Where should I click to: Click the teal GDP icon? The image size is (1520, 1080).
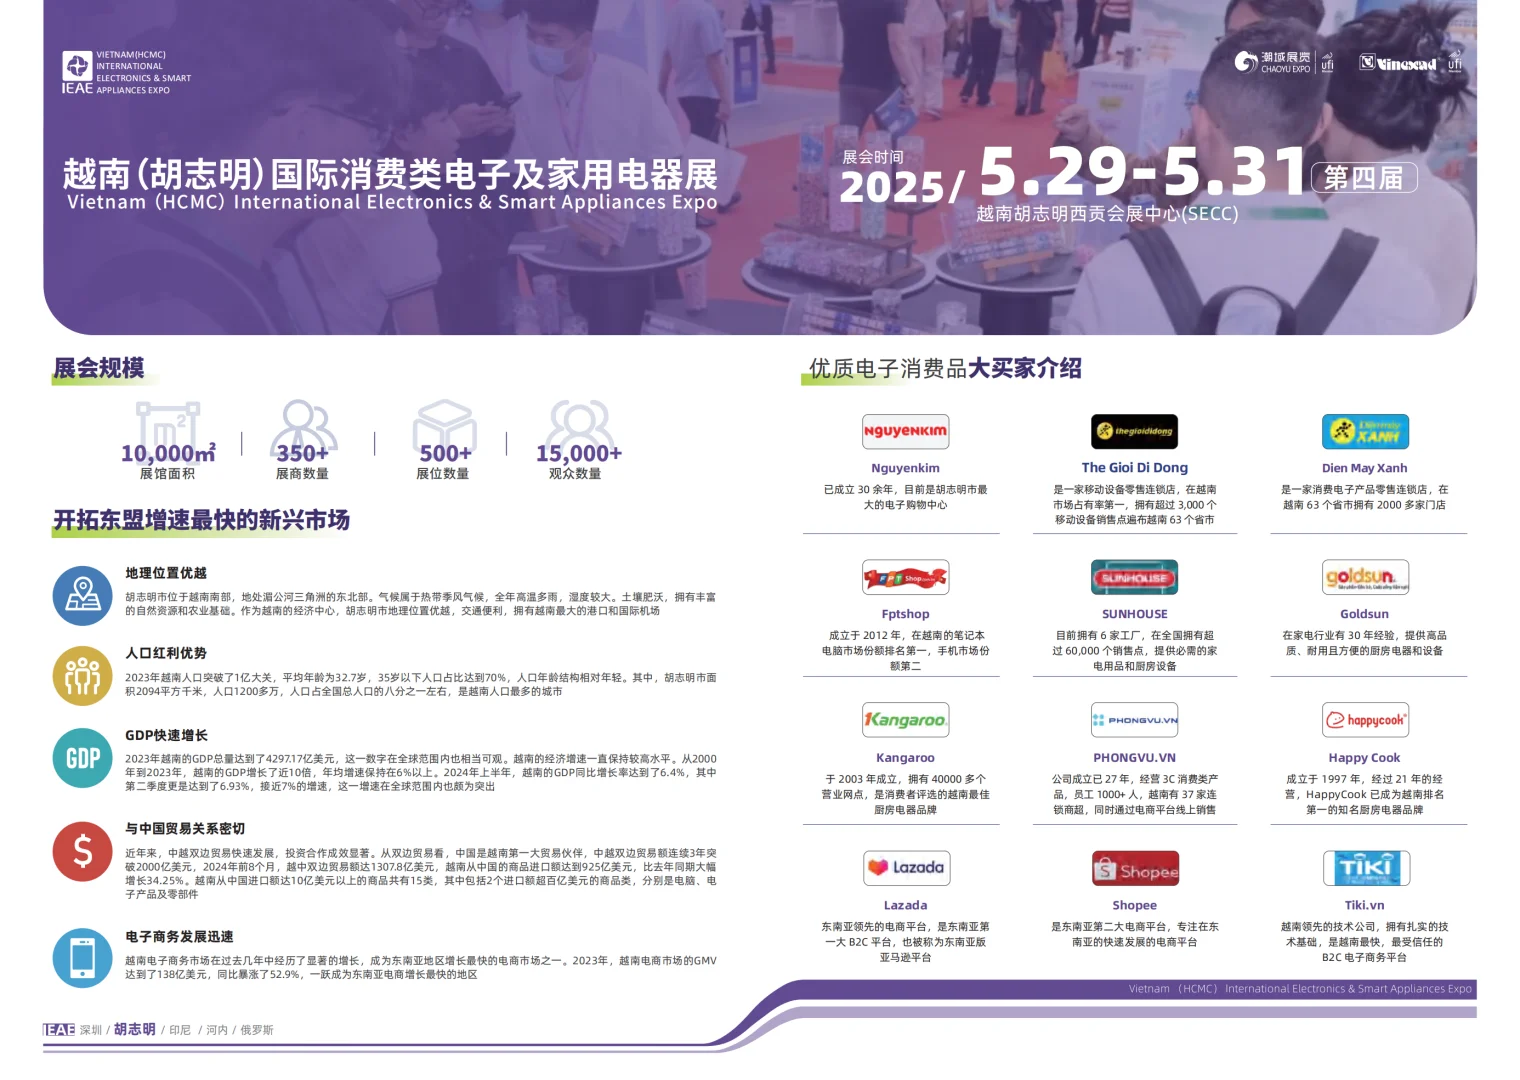click(x=83, y=758)
